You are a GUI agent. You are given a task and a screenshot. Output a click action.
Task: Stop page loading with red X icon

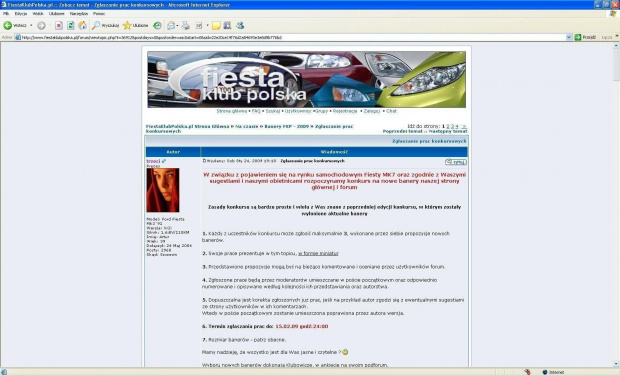[59, 25]
